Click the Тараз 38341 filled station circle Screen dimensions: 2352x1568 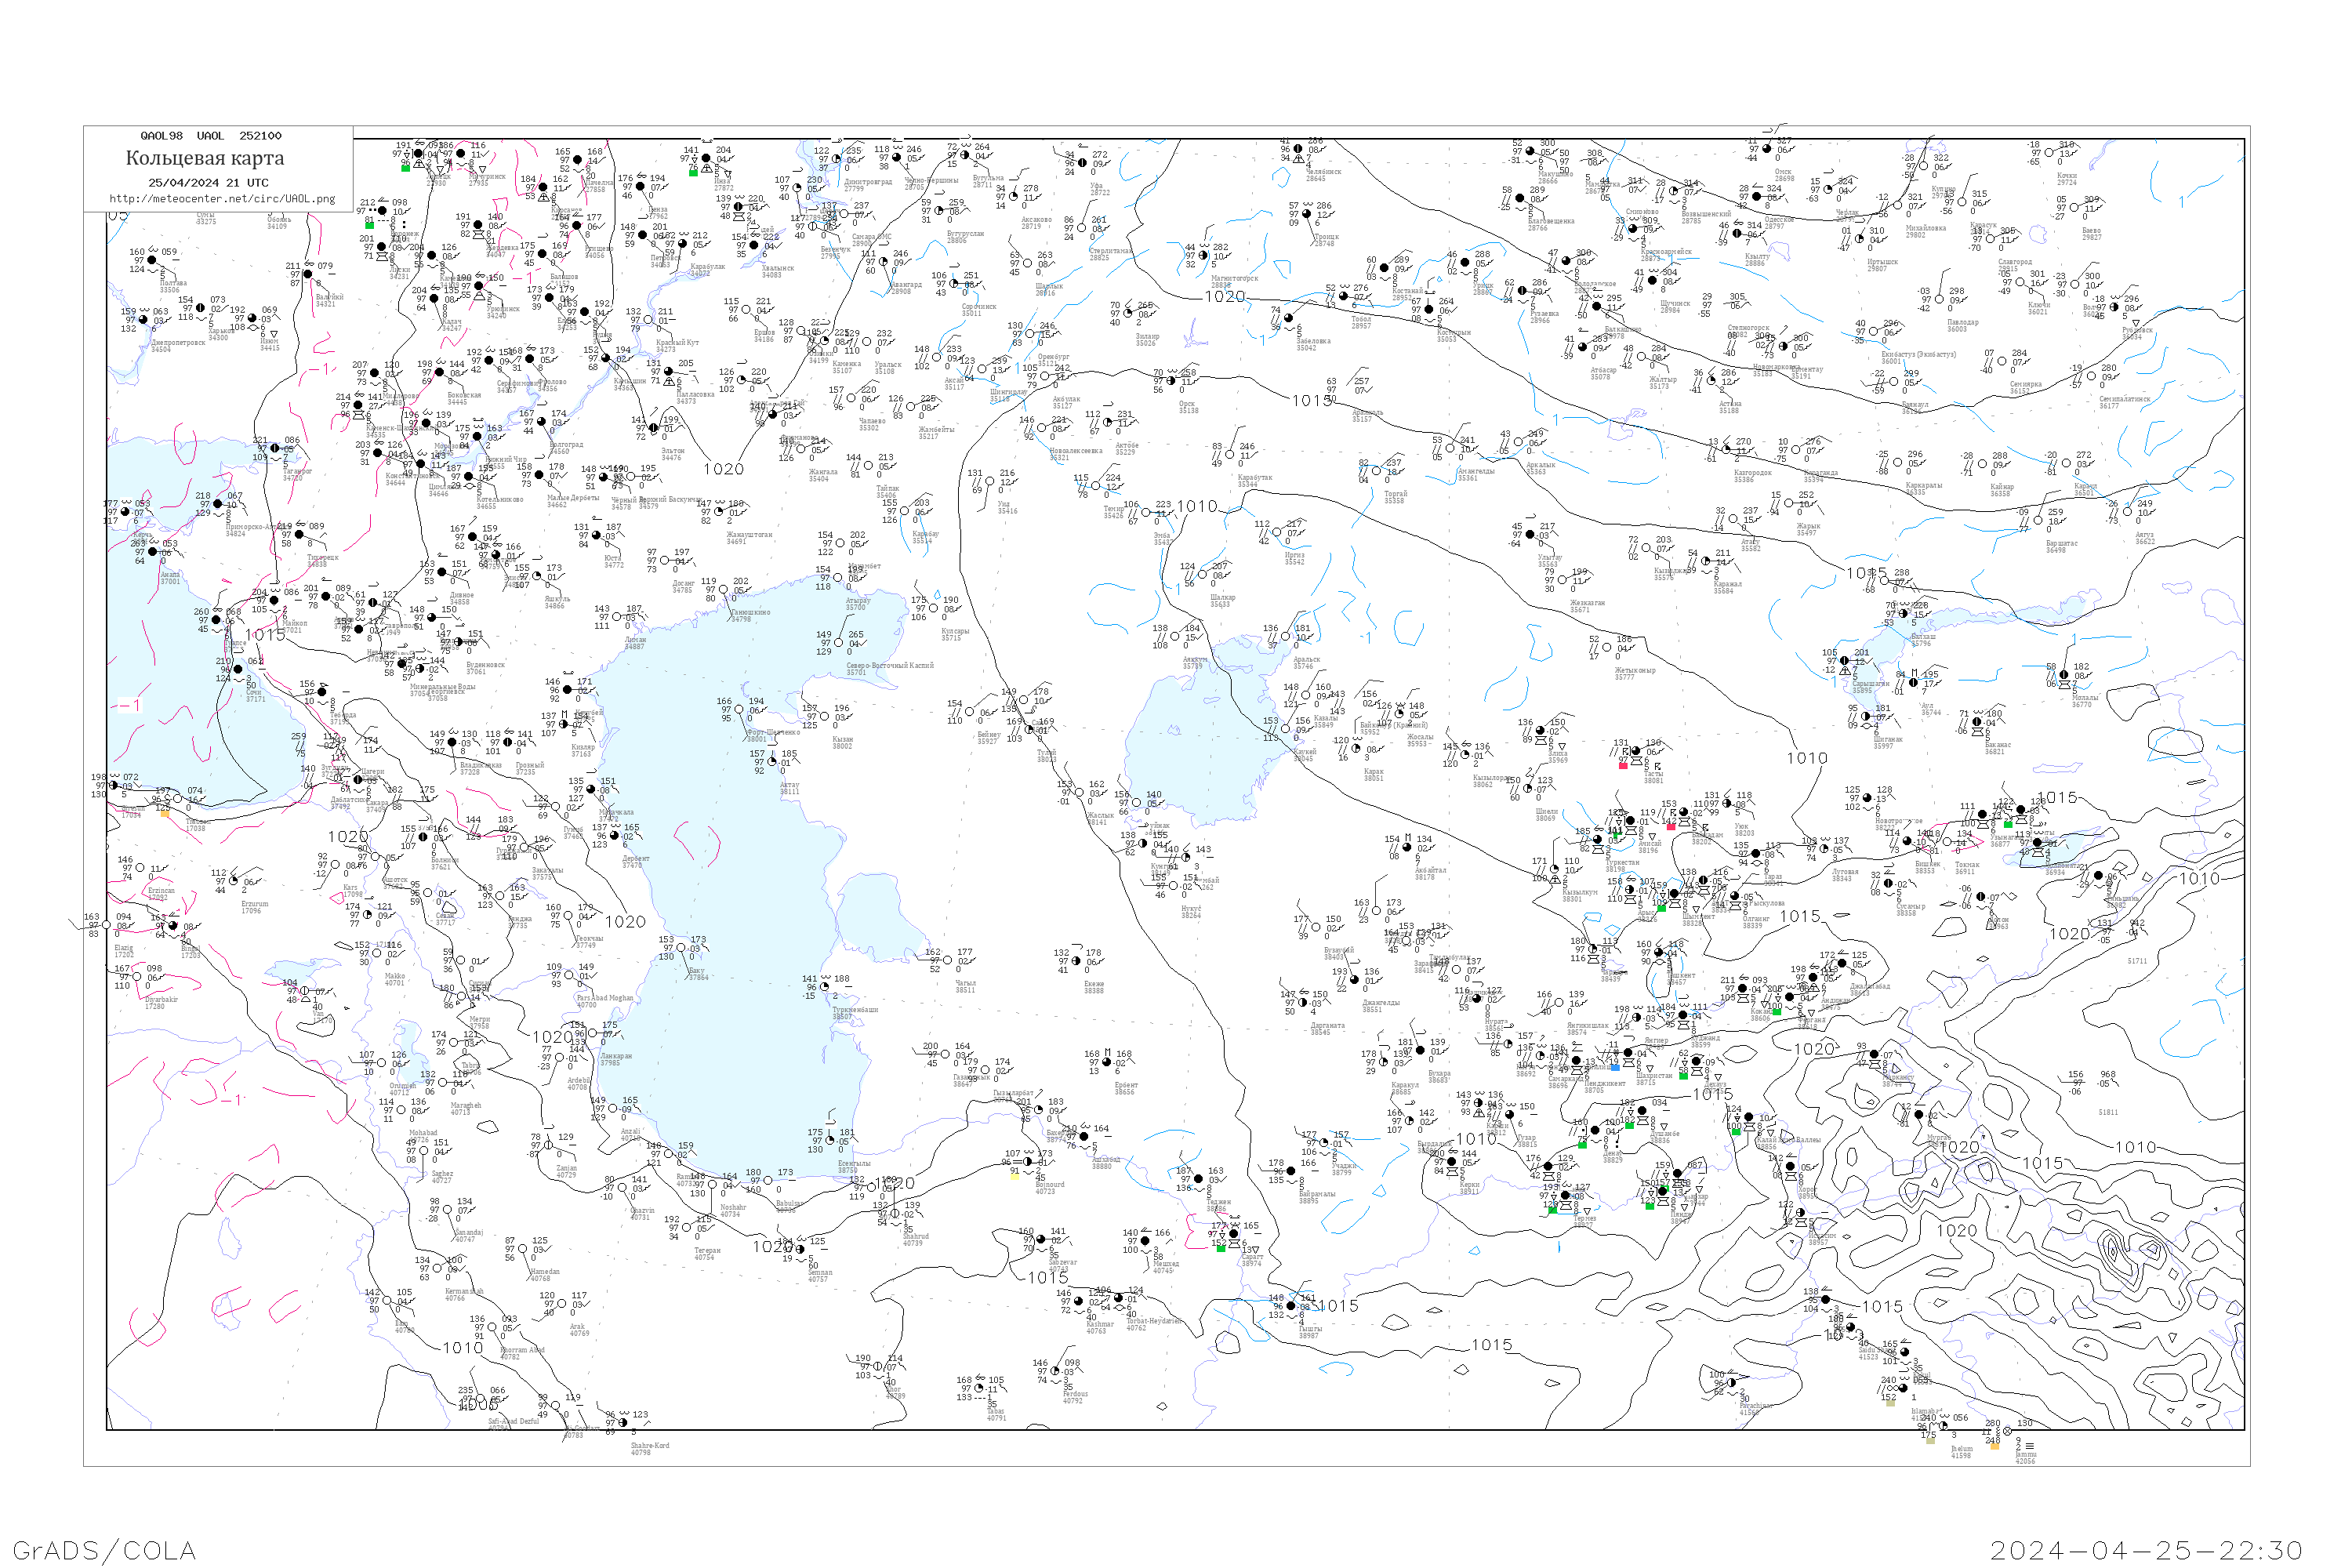coord(1756,854)
